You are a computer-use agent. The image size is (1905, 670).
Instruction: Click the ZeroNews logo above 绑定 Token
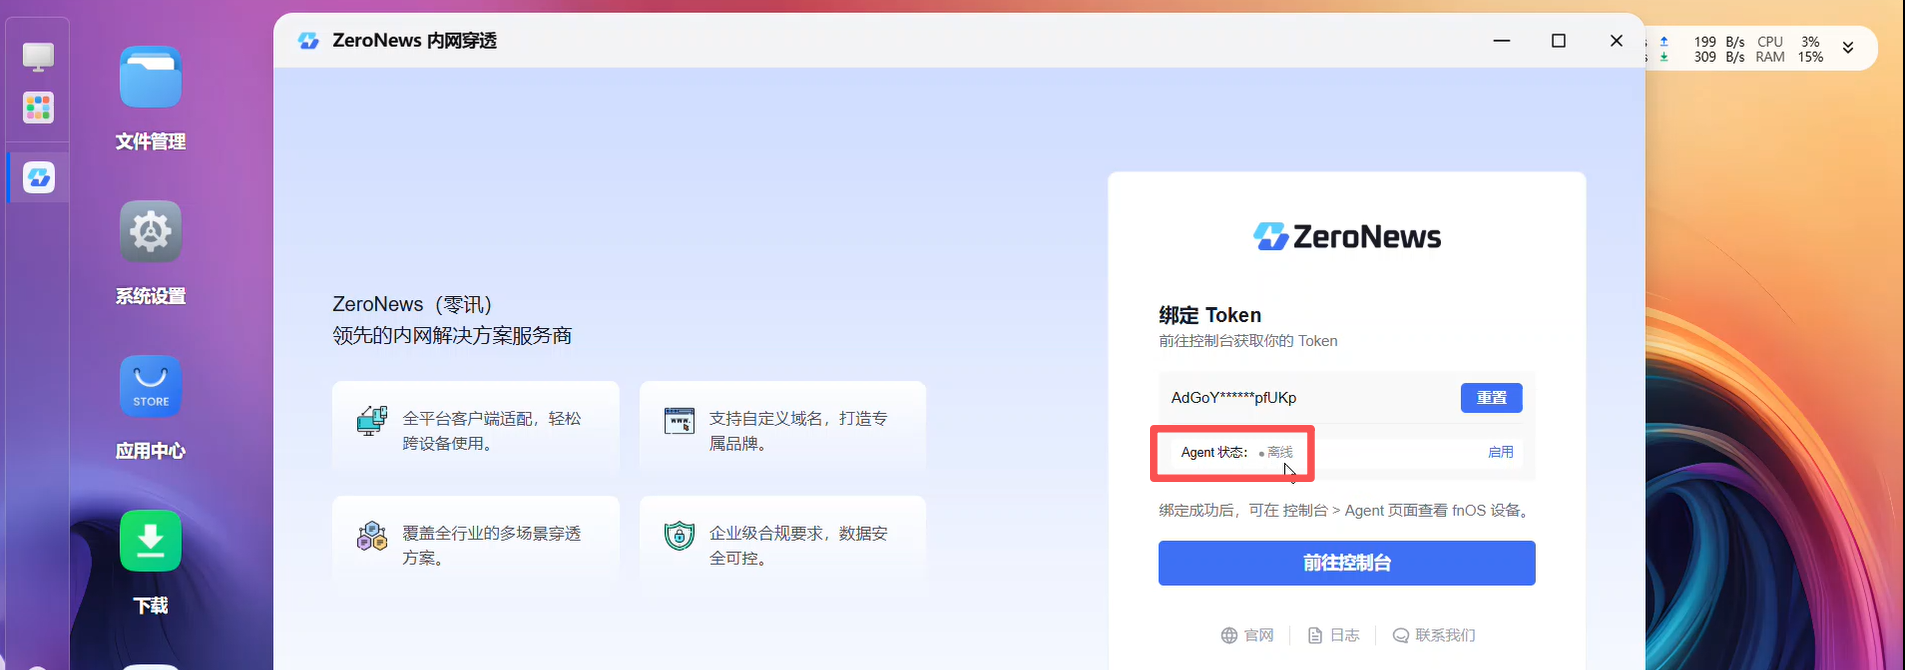coord(1346,237)
